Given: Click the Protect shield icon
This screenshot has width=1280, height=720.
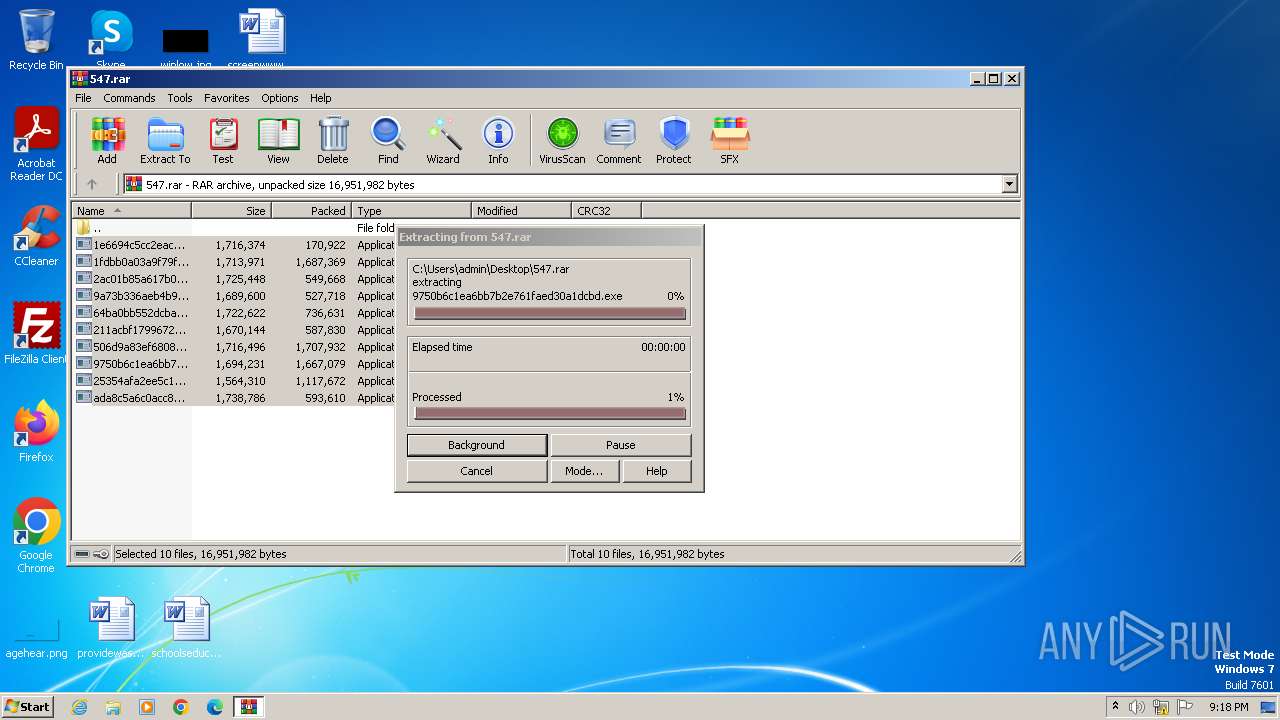Looking at the screenshot, I should (674, 140).
